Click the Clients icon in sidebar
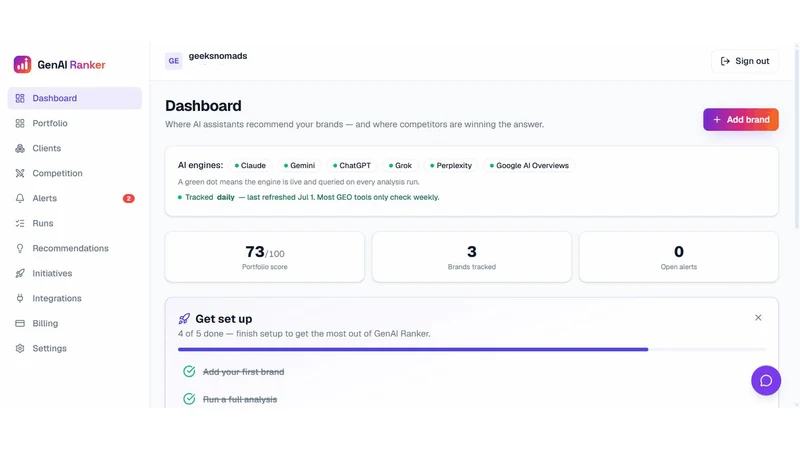The image size is (800, 450). pyautogui.click(x=20, y=148)
